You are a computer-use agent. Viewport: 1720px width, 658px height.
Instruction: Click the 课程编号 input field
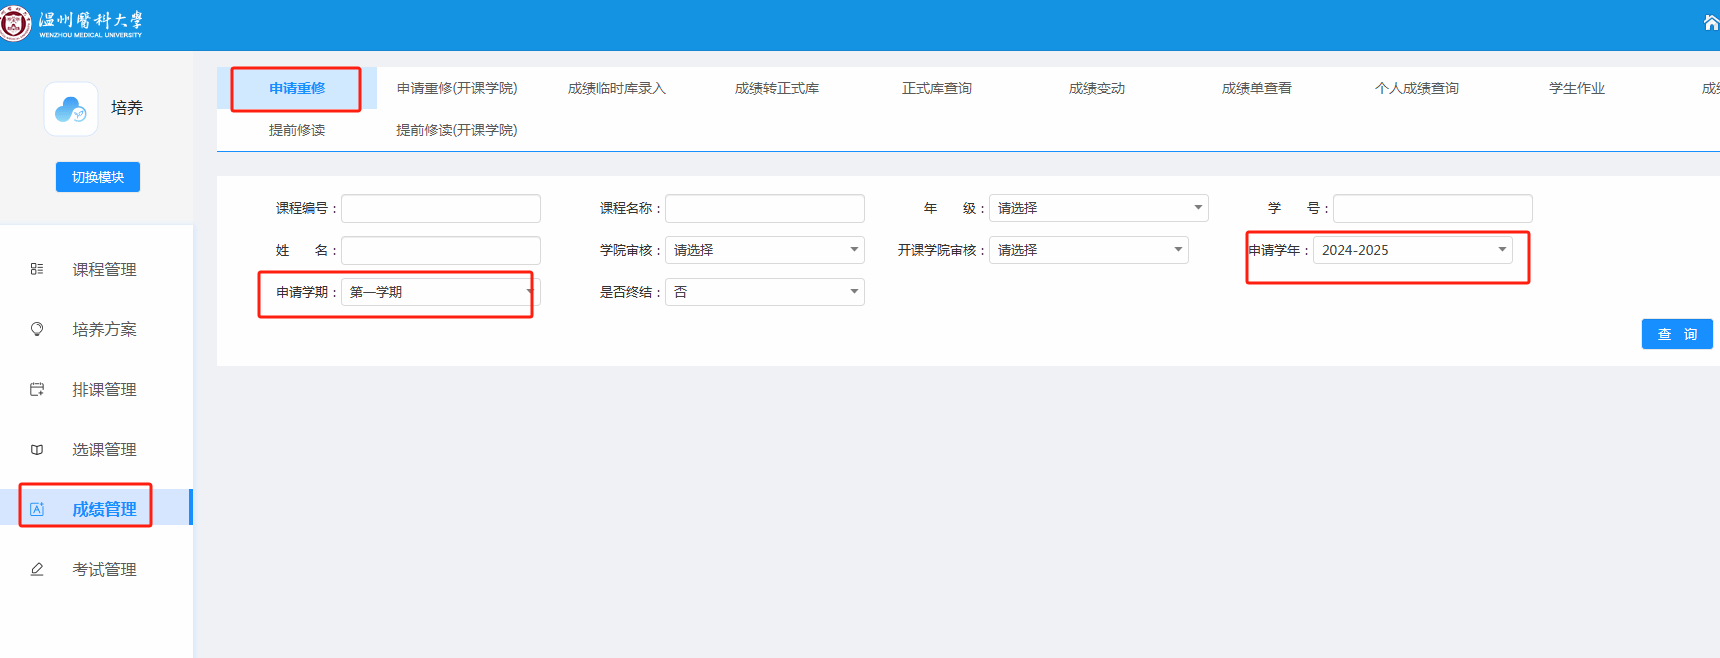pos(441,208)
